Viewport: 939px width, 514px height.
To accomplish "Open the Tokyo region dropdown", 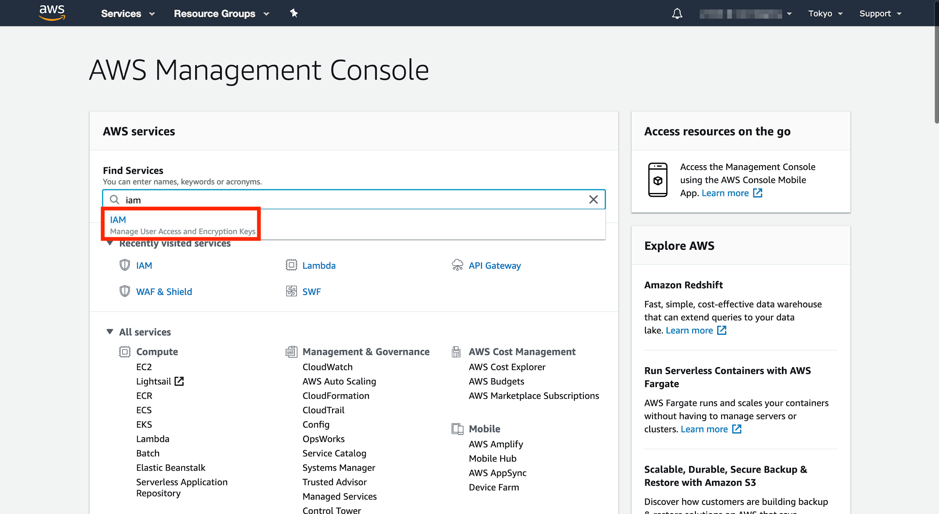I will click(825, 14).
